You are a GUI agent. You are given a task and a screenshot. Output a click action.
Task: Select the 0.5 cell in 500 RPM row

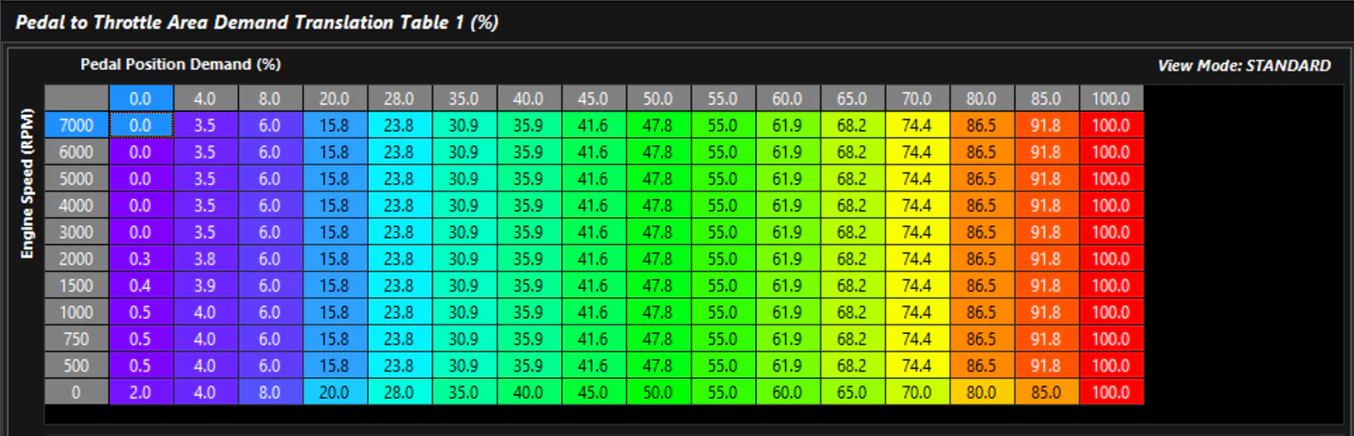click(141, 364)
